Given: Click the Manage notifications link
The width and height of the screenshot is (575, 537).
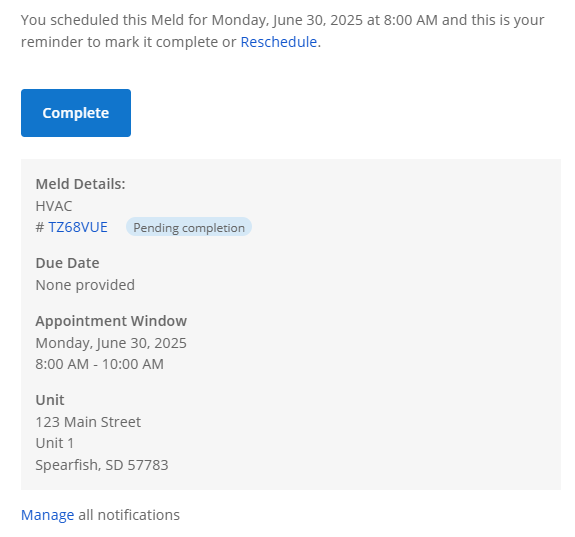Looking at the screenshot, I should pos(47,515).
